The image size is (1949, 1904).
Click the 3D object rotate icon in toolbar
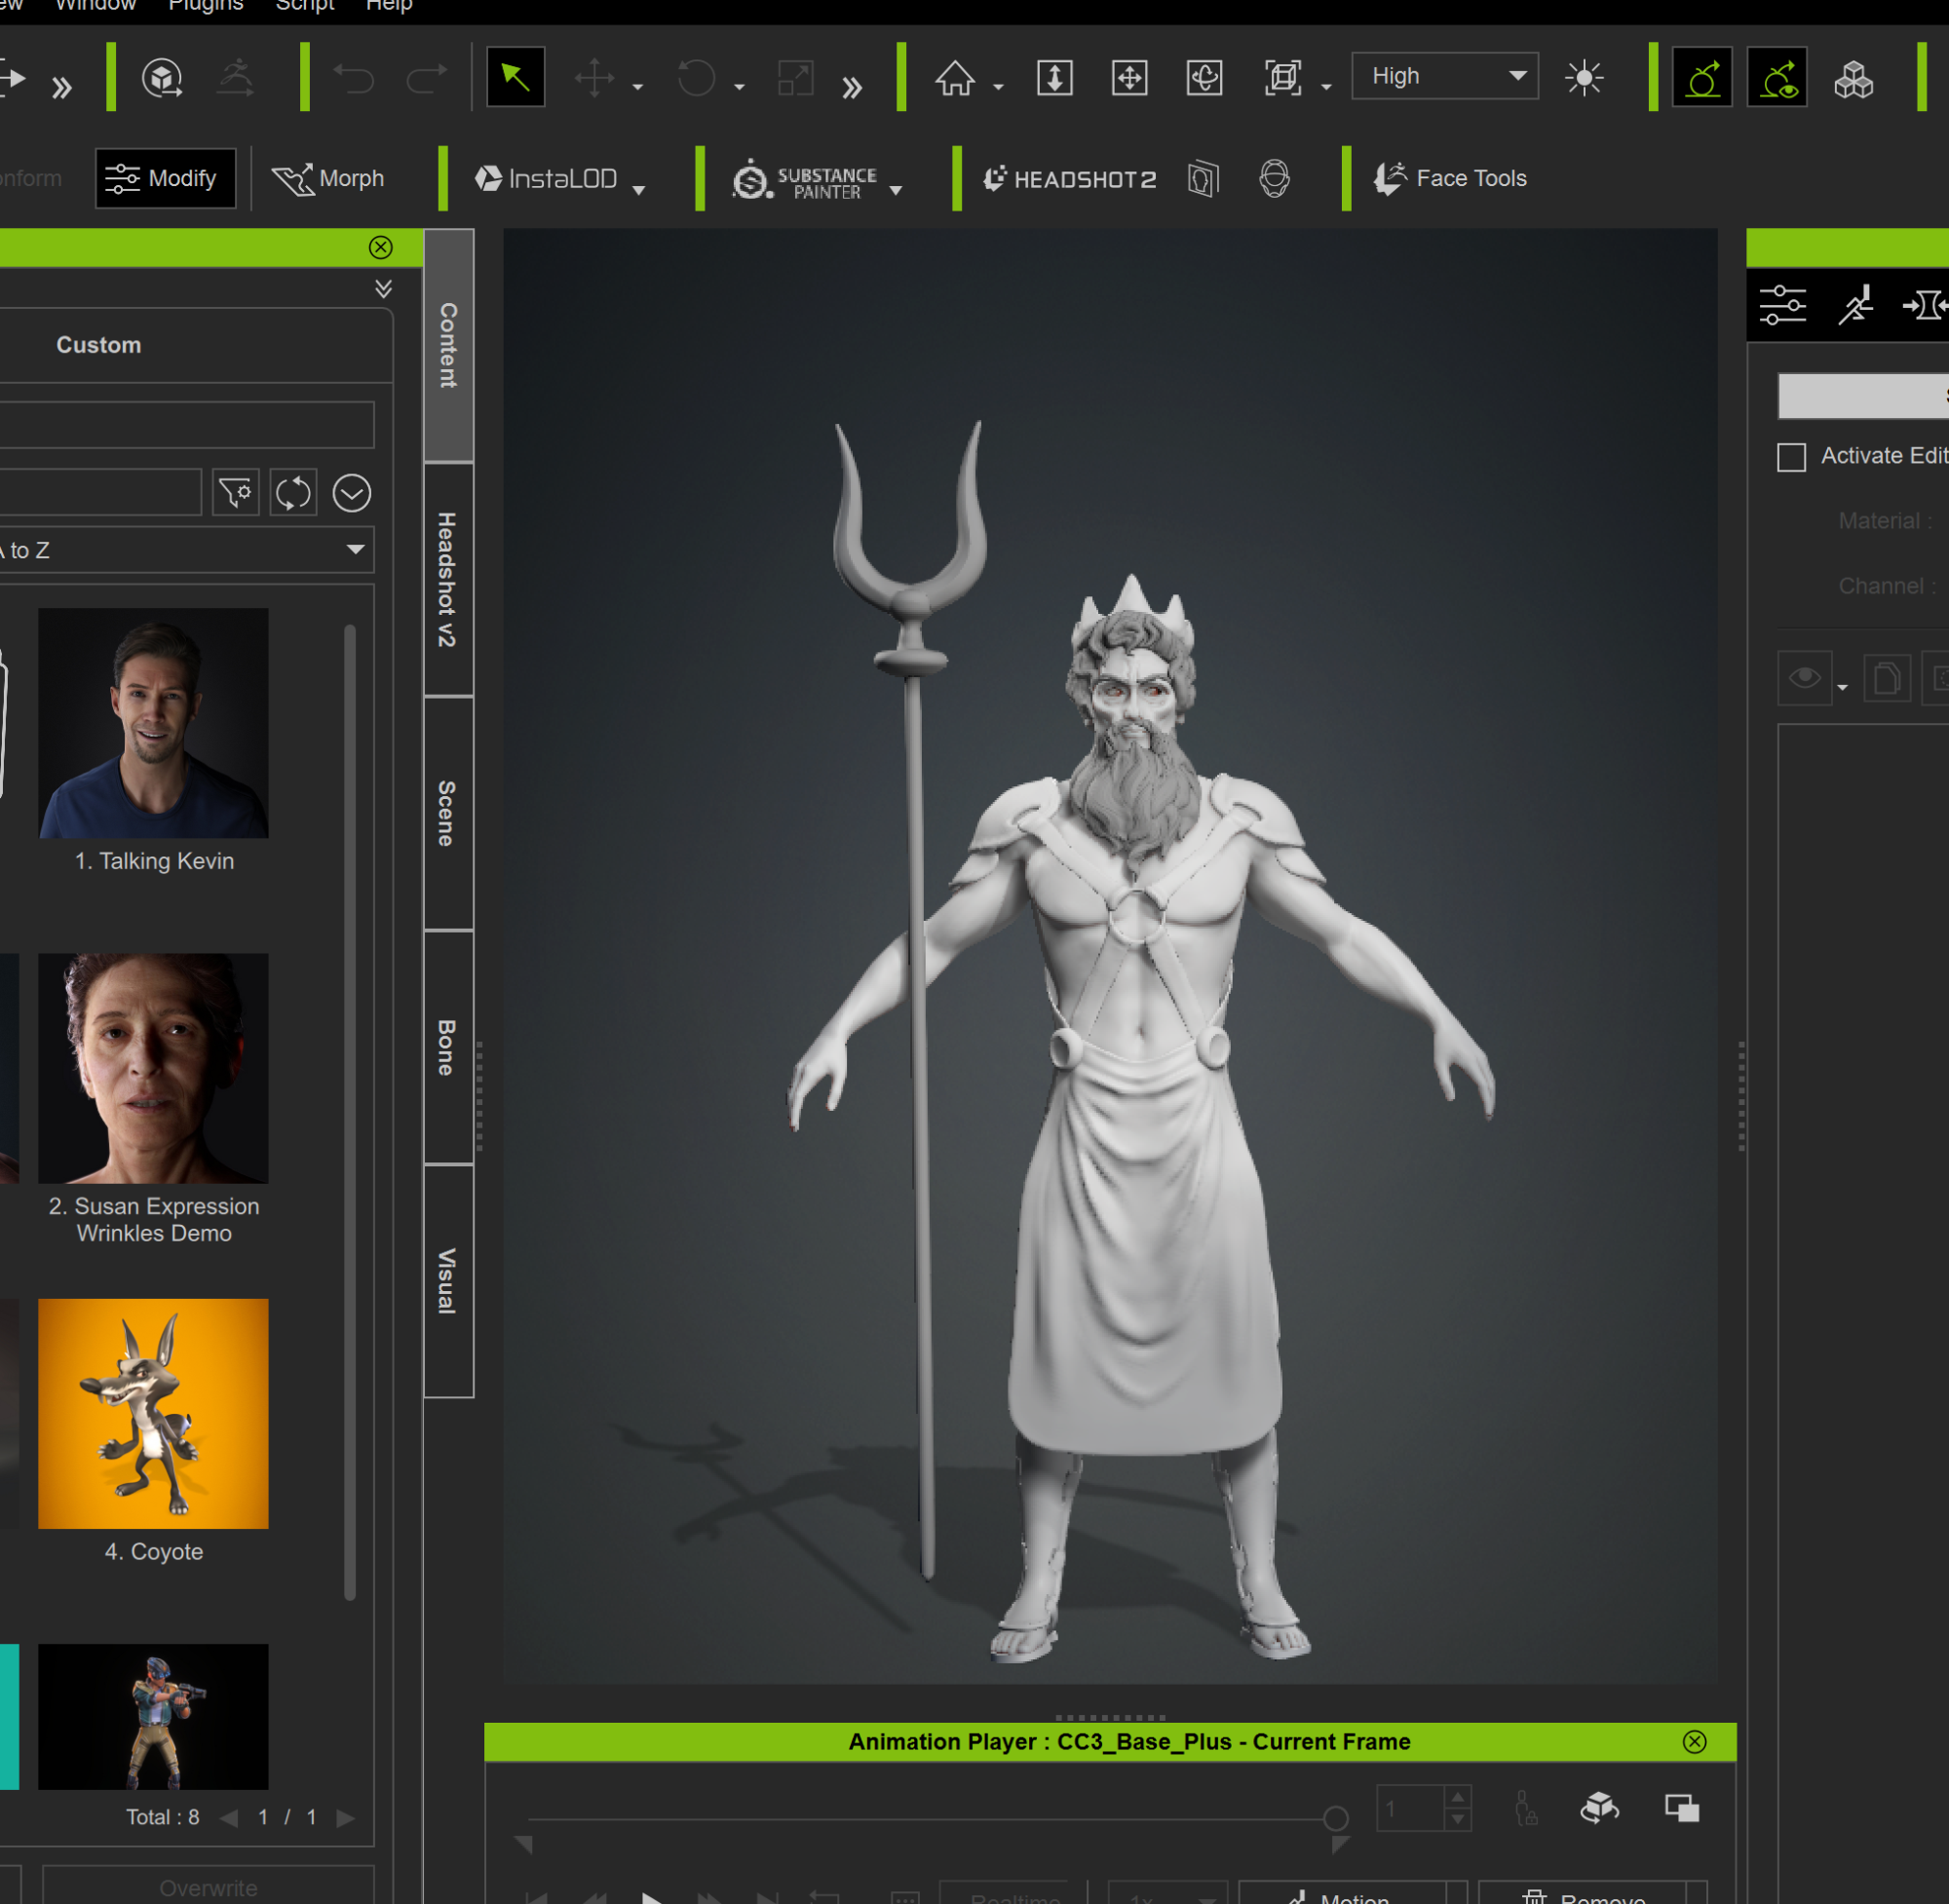click(162, 78)
